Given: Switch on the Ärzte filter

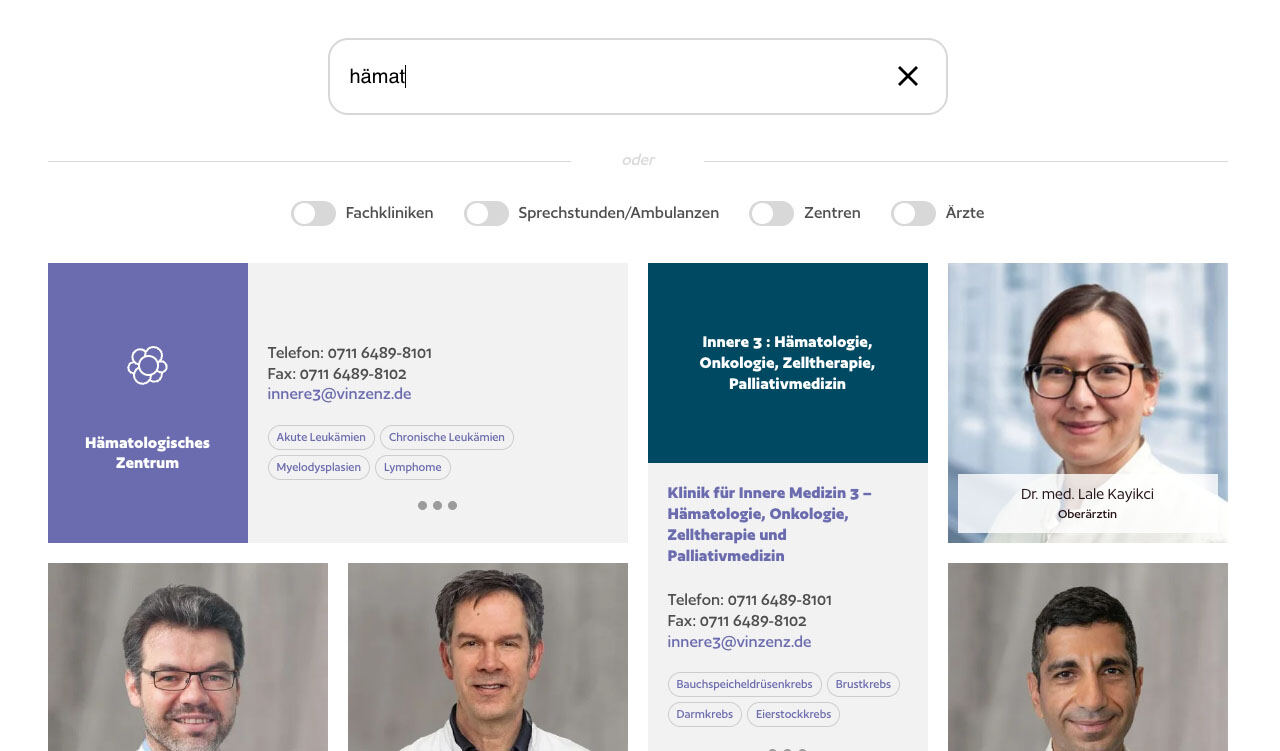Looking at the screenshot, I should pyautogui.click(x=913, y=213).
